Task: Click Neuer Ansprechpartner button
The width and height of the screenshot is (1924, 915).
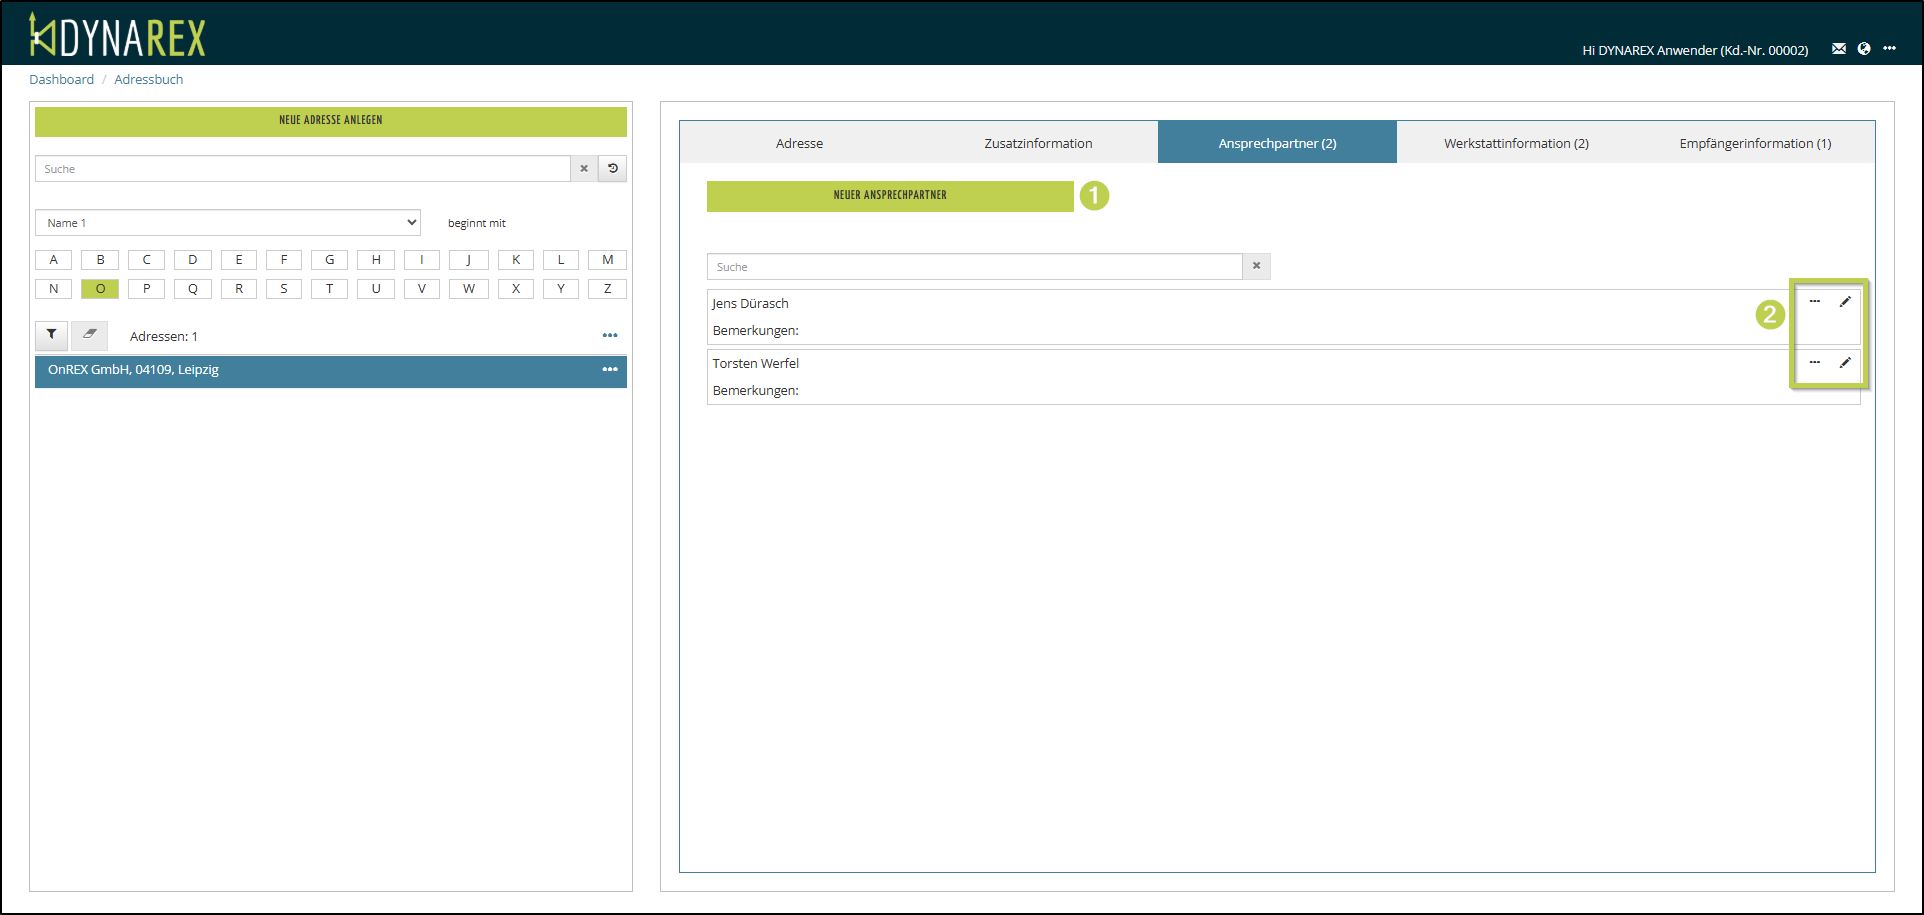Action: tap(890, 196)
